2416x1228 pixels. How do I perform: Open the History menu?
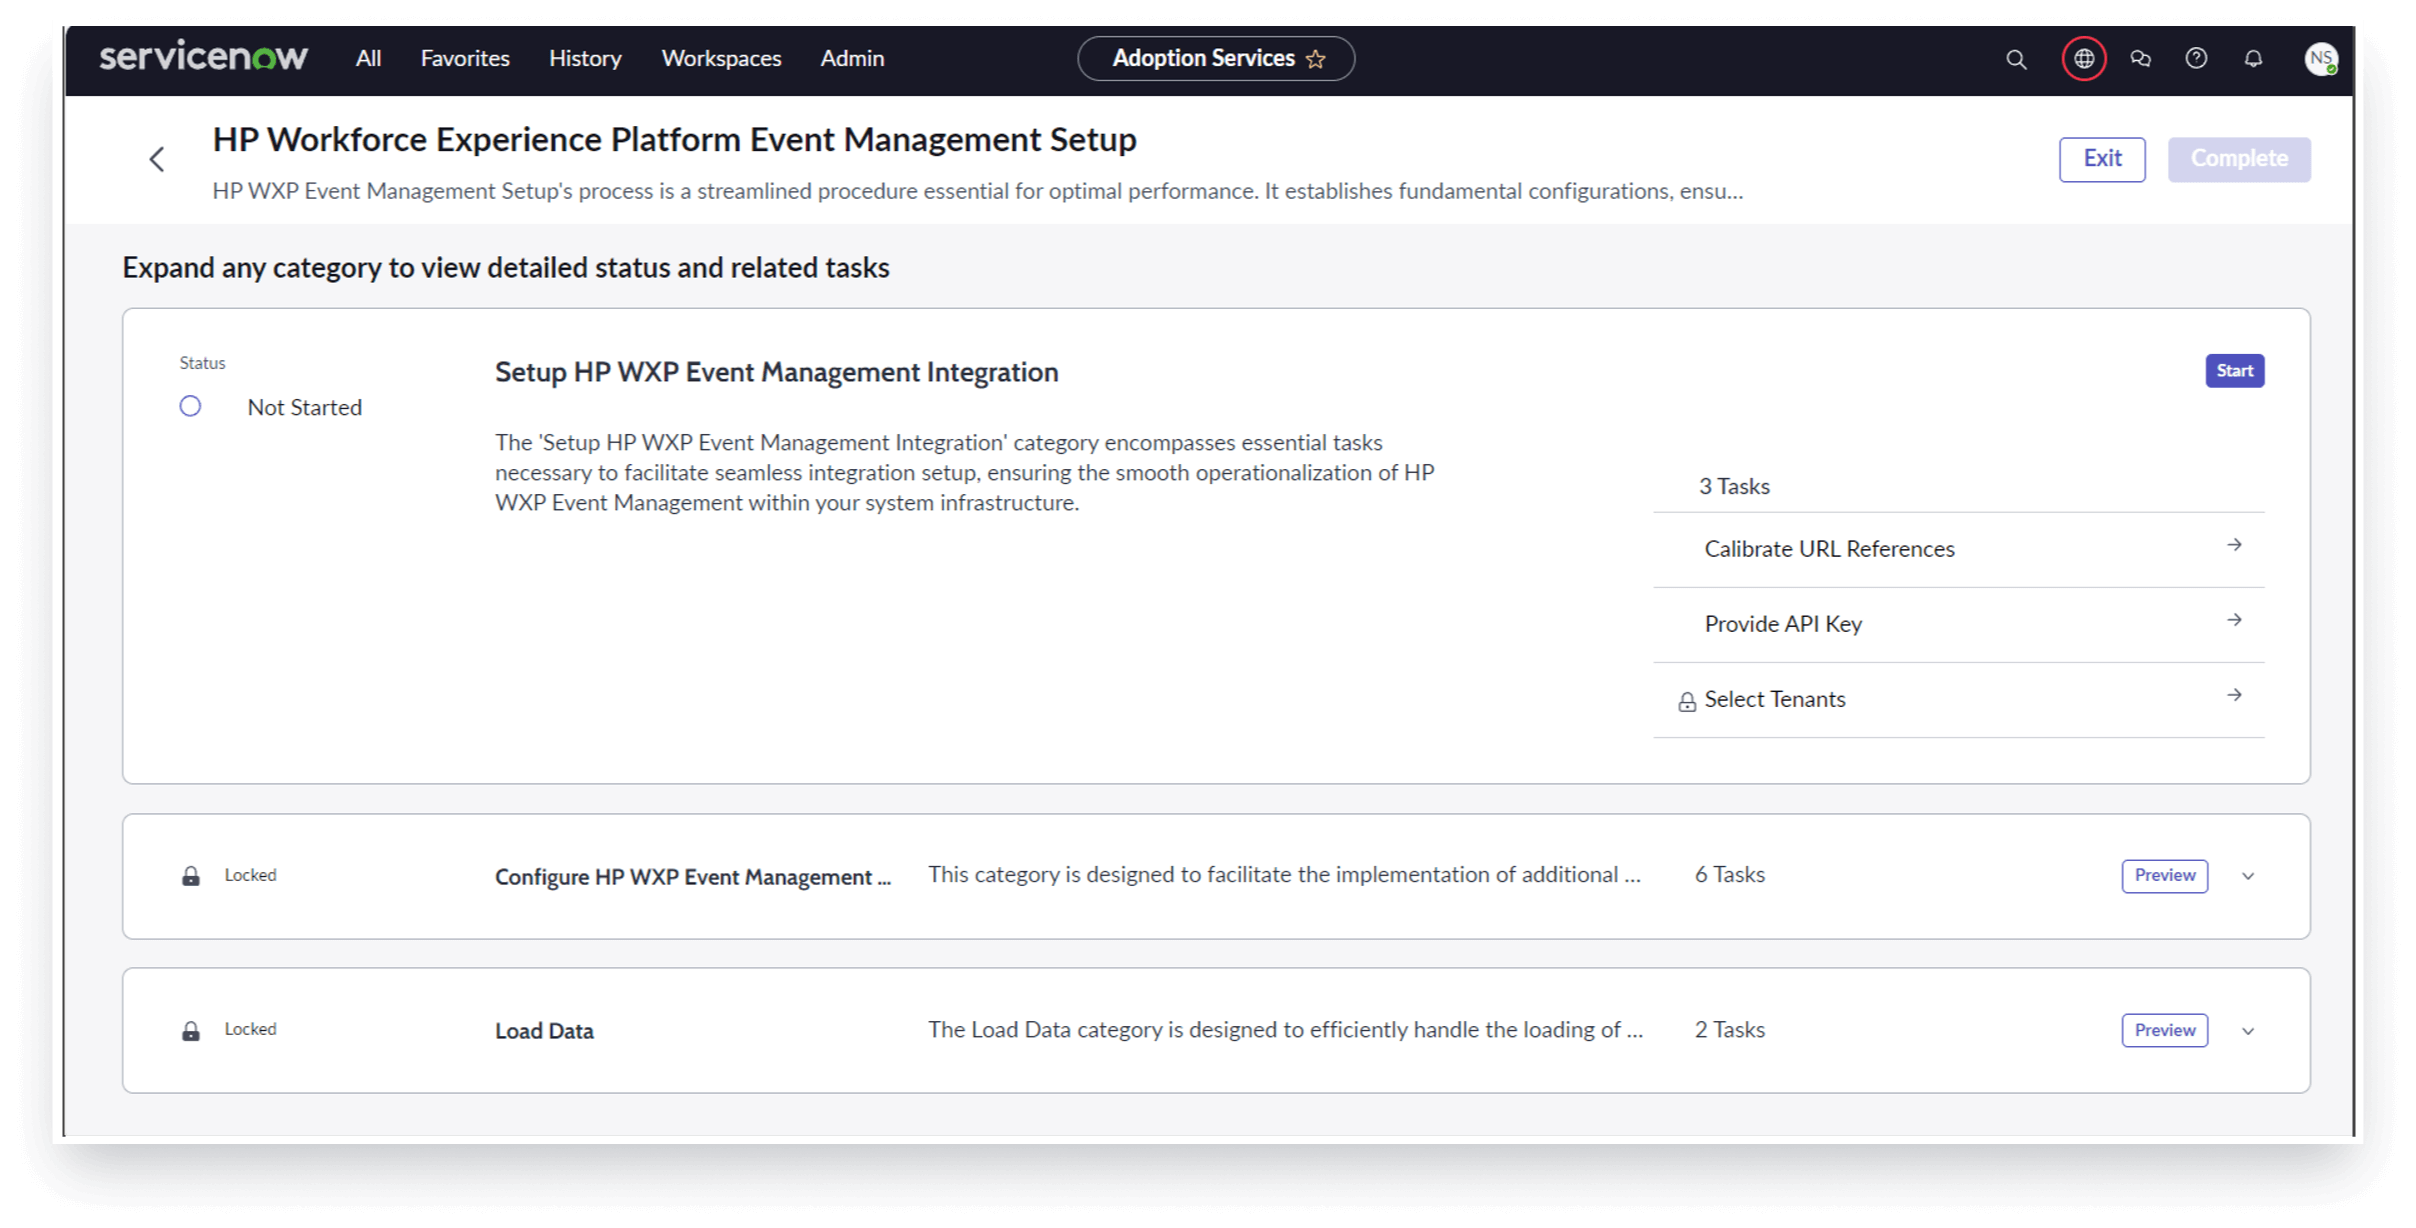585,58
